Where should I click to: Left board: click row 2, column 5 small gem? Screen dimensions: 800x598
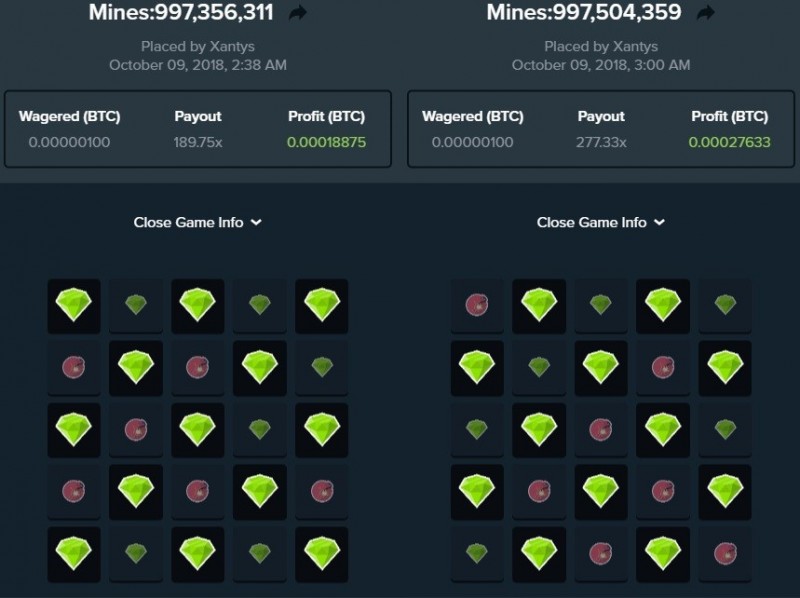(321, 367)
